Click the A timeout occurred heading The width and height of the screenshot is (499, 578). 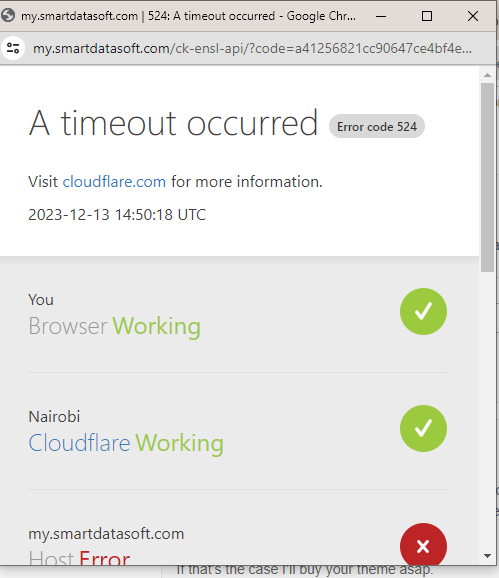[173, 123]
